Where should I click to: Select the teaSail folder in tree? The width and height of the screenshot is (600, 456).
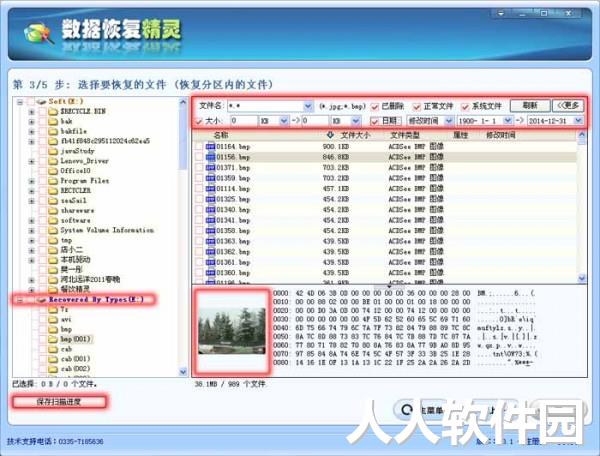pos(73,201)
